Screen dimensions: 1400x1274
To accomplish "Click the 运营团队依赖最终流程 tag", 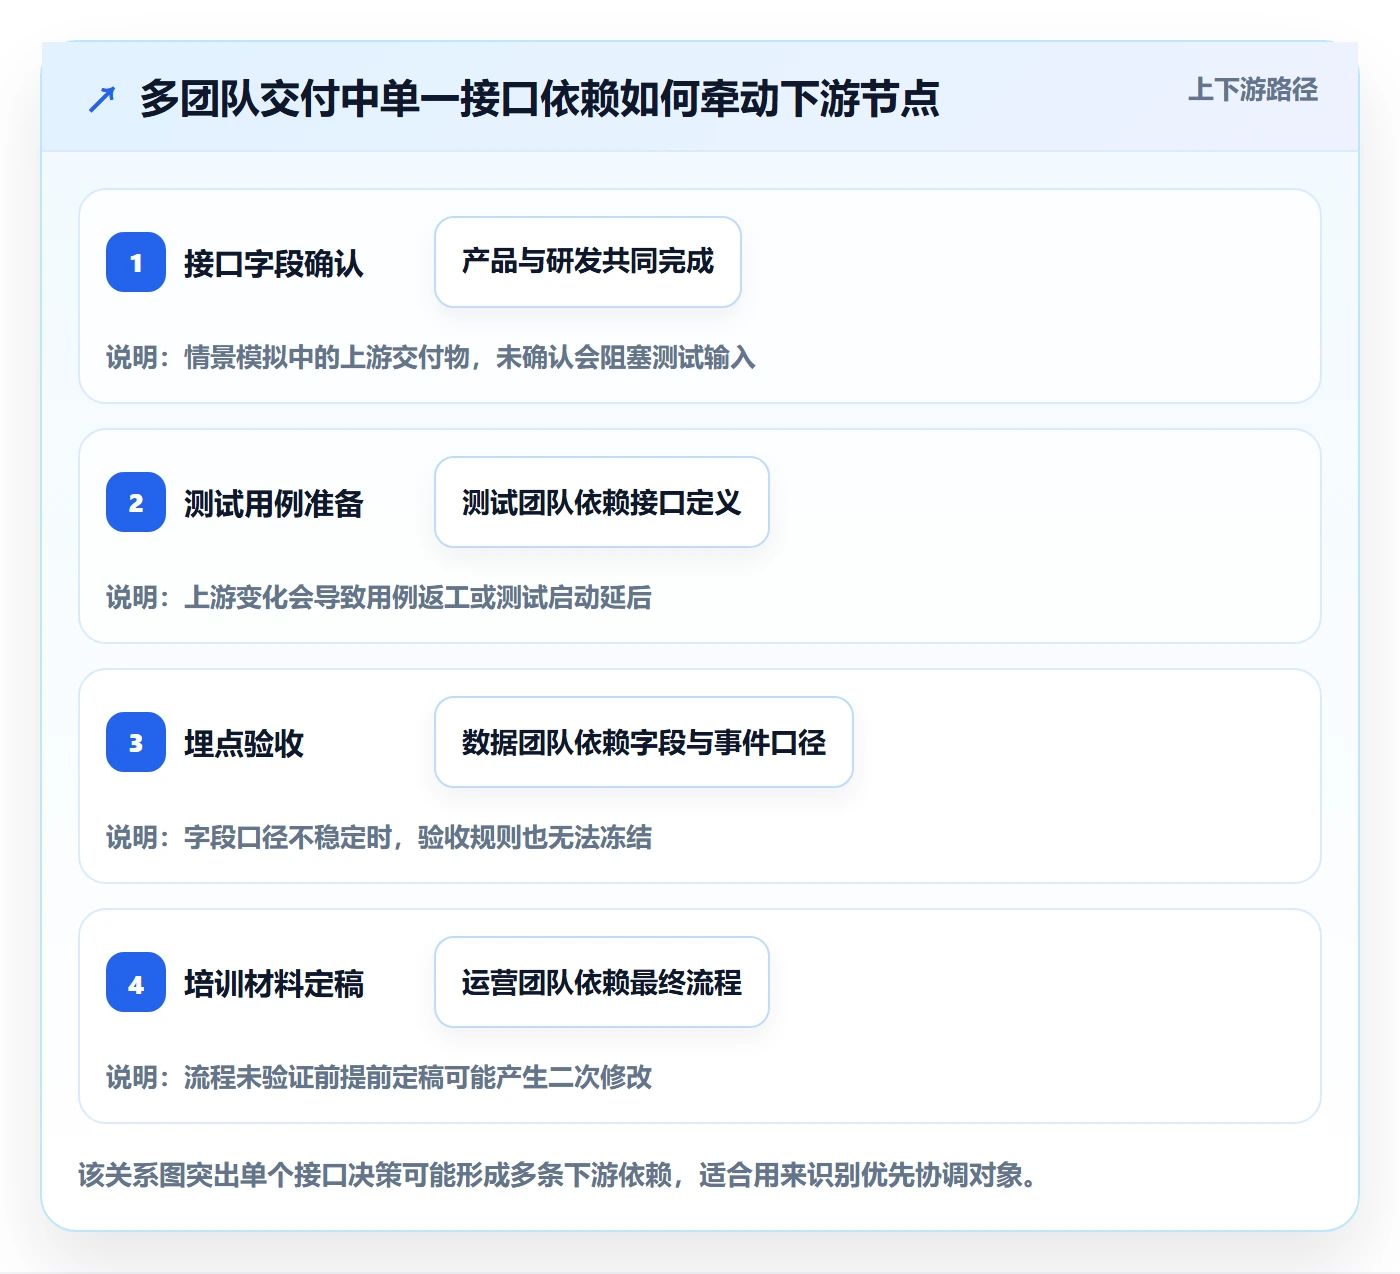I will pyautogui.click(x=602, y=982).
